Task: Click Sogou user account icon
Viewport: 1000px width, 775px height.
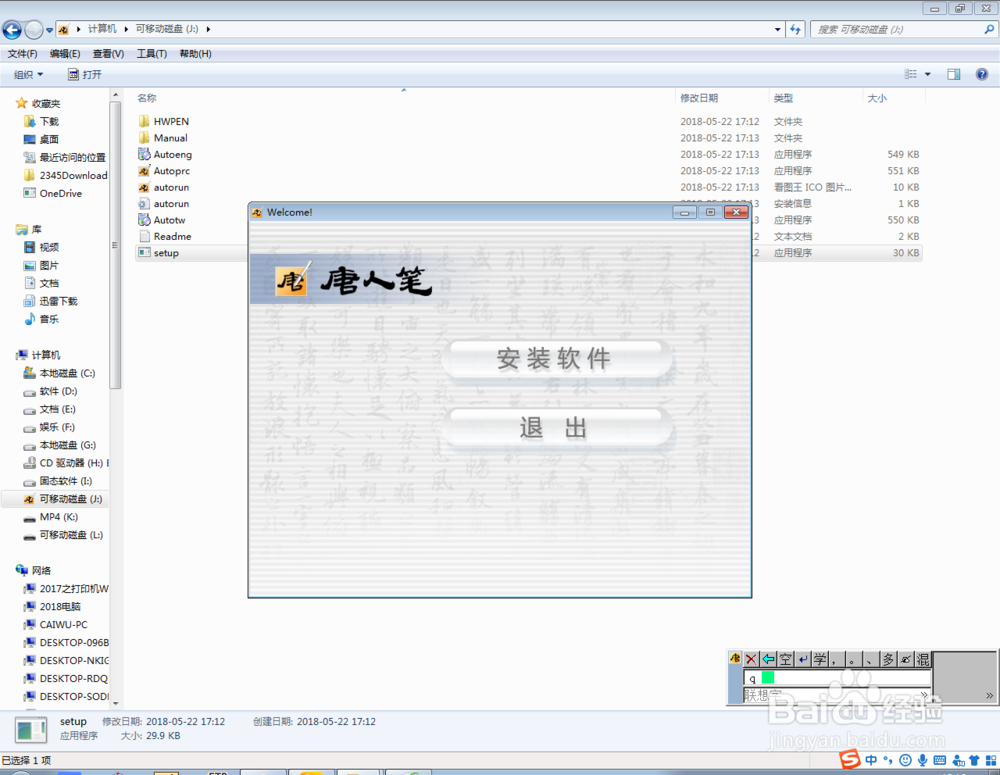Action: [957, 760]
